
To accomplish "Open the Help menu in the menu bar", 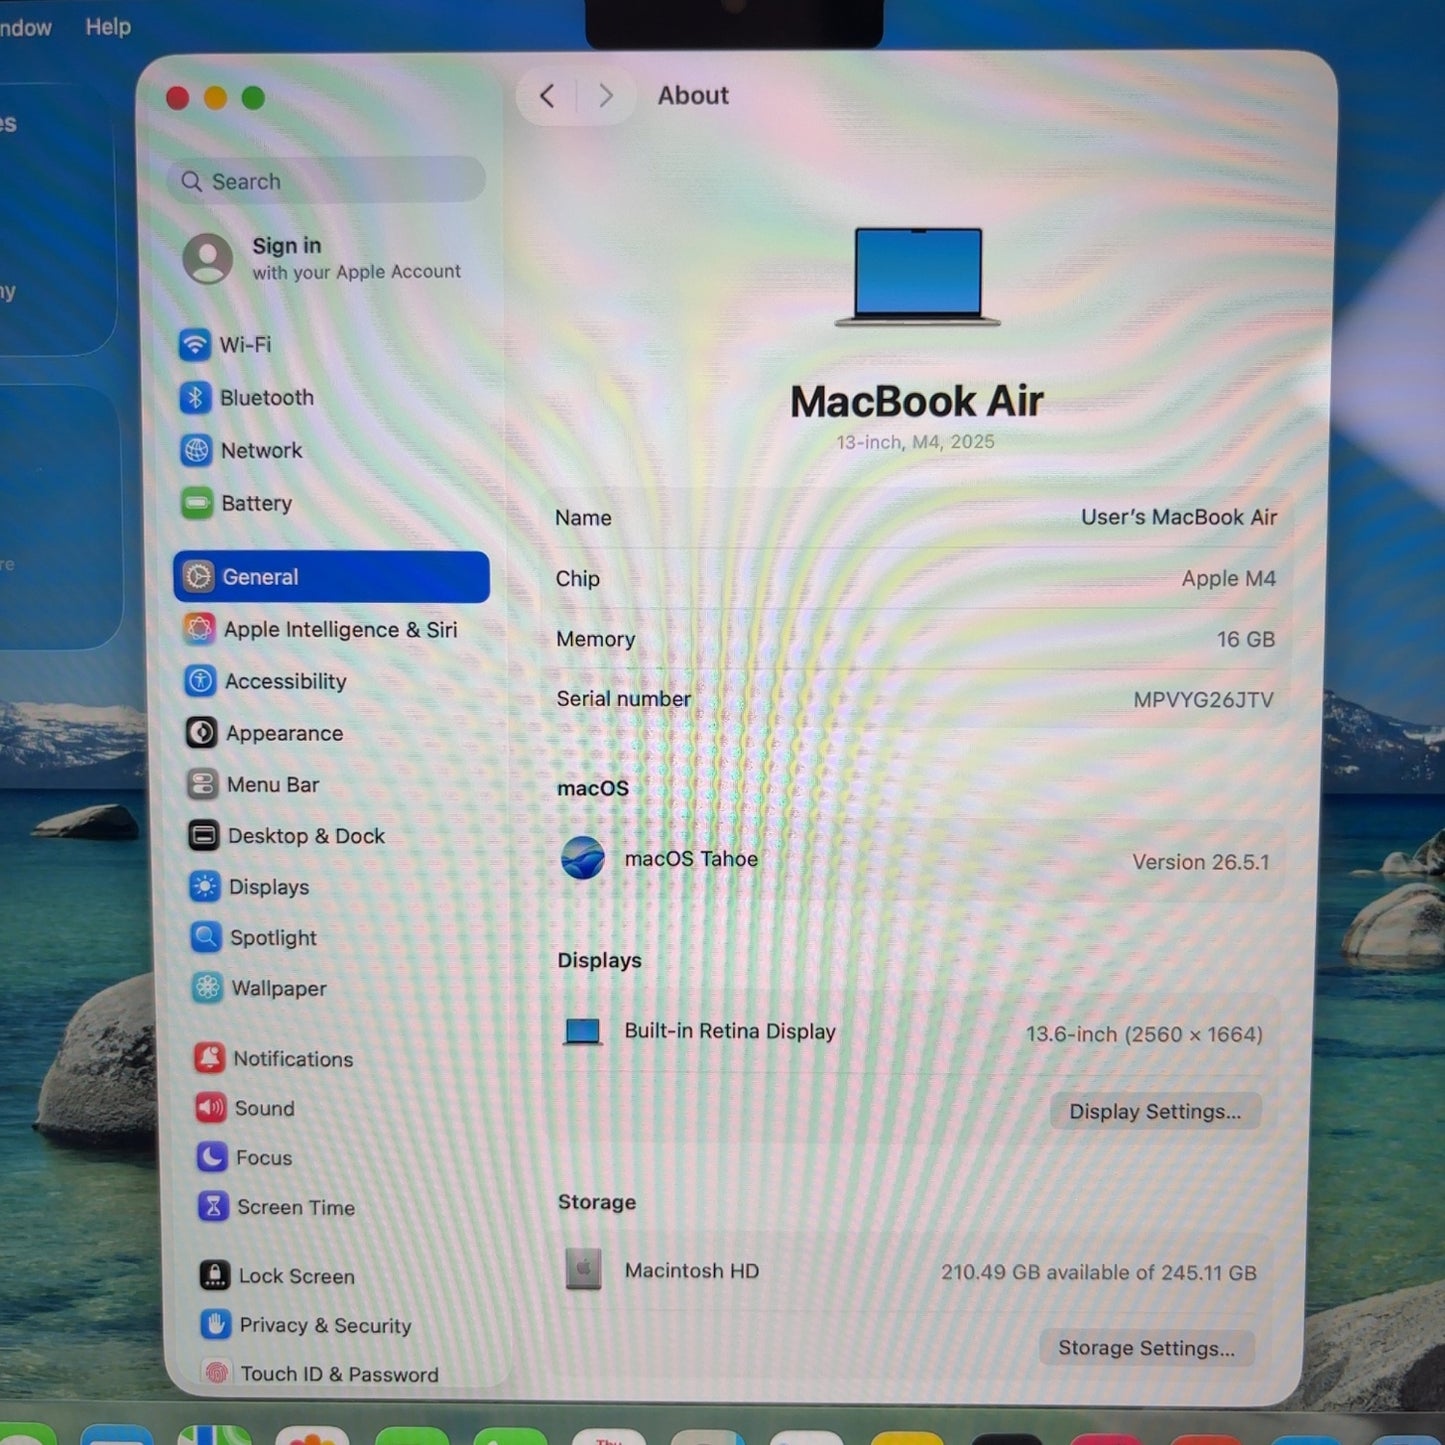I will pyautogui.click(x=108, y=27).
